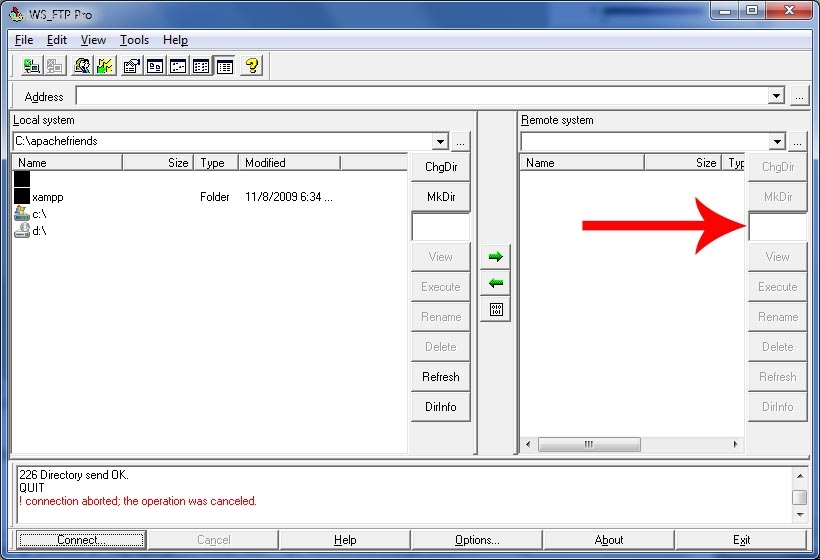Select the c:\ drive icon
The height and width of the screenshot is (560, 820).
pyautogui.click(x=21, y=213)
